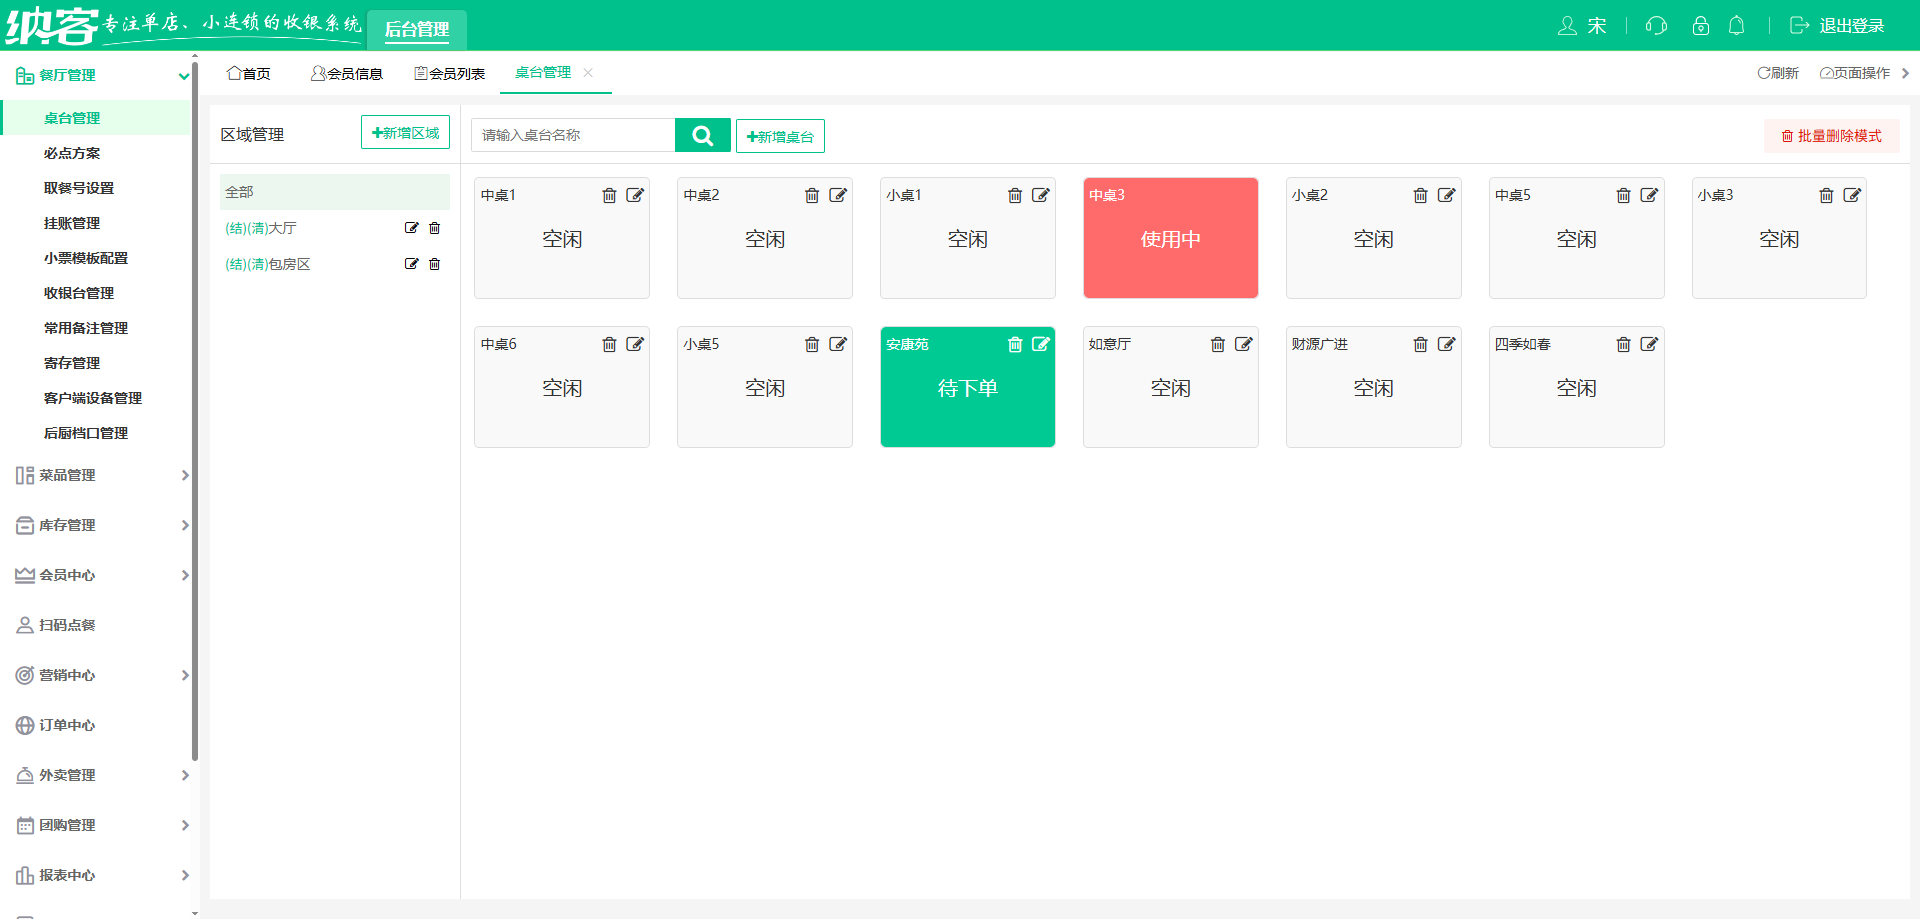Open 订单中心 in sidebar
The image size is (1920, 919).
(x=67, y=725)
